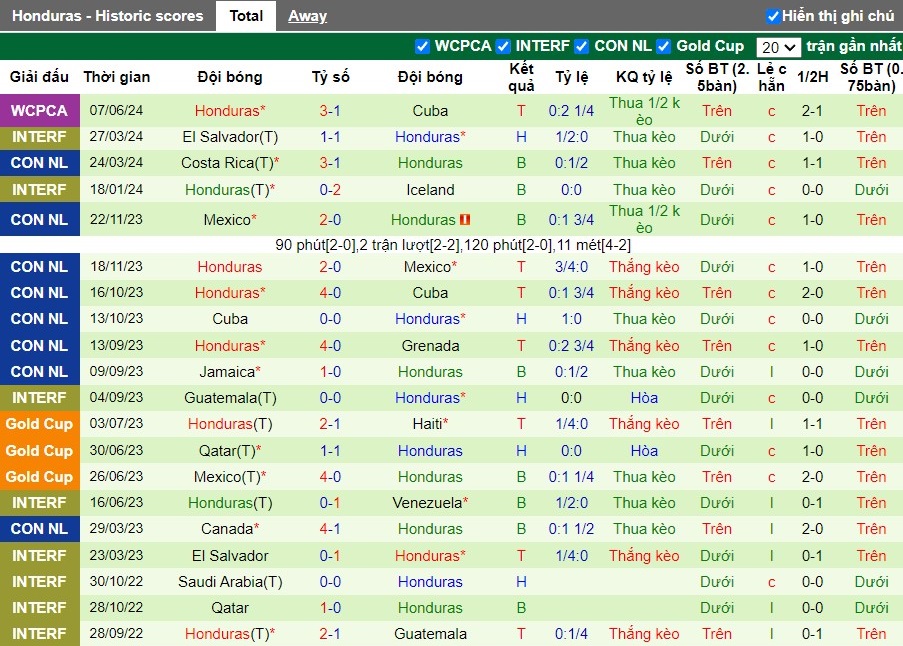Click Qatar in the 28/10/22 match
Screen dimensions: 903x646
point(230,607)
